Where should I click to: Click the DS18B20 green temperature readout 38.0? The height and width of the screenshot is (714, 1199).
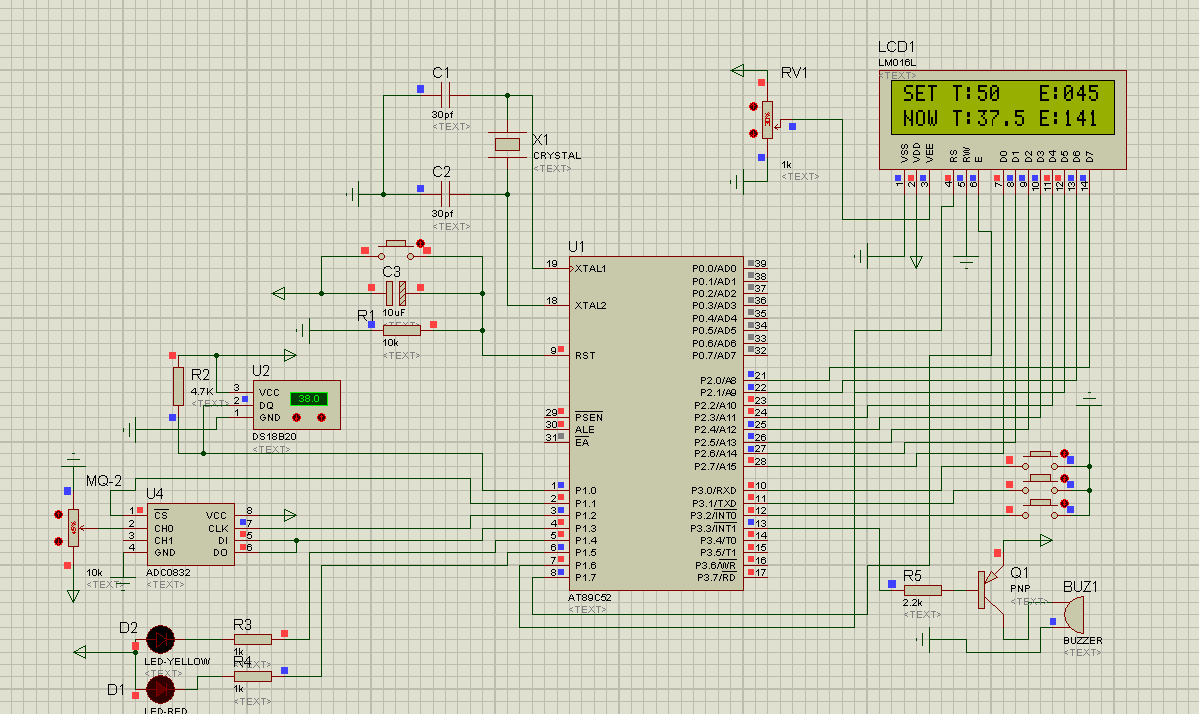click(309, 398)
